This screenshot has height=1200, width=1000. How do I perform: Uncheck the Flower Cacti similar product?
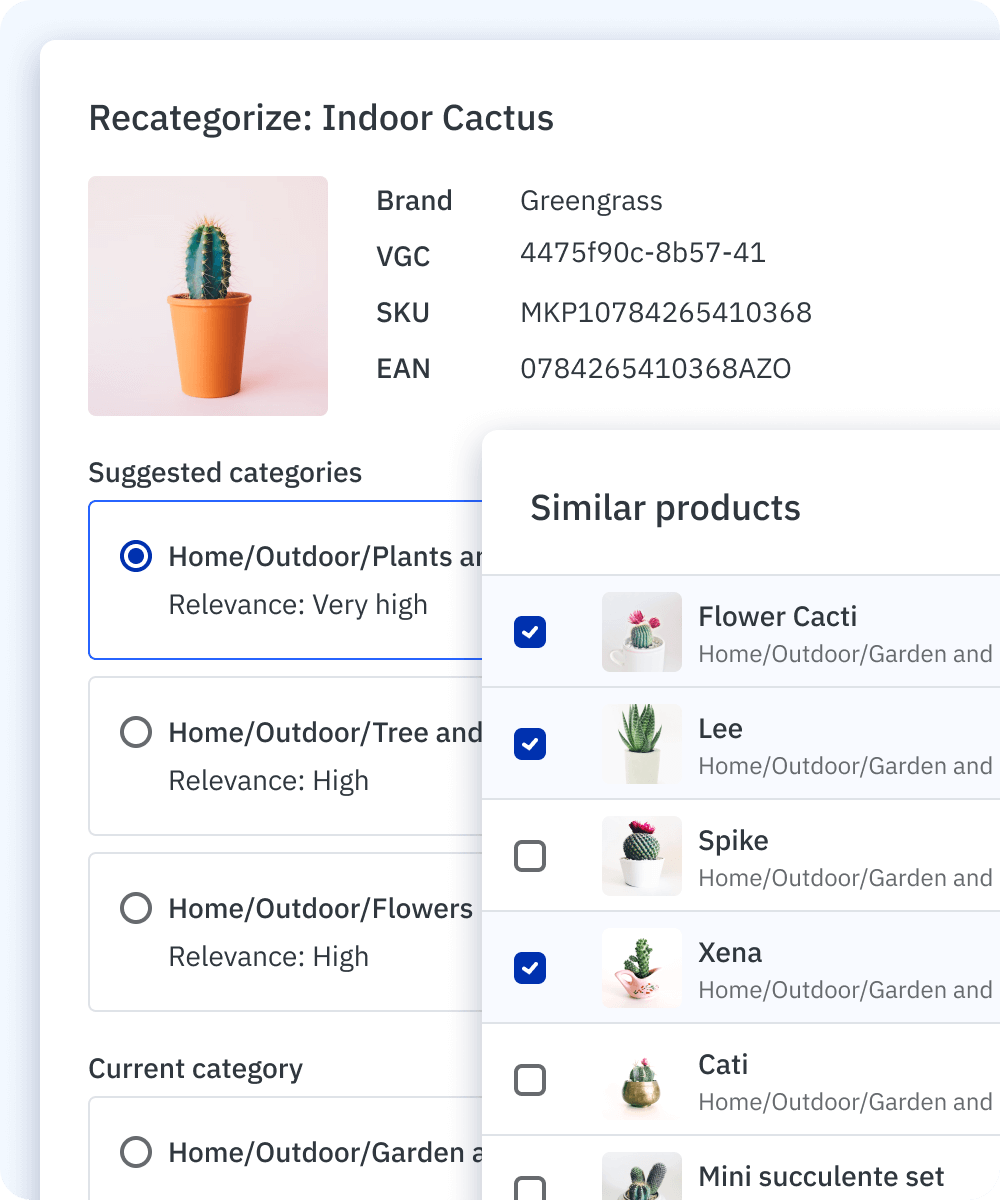pos(529,632)
